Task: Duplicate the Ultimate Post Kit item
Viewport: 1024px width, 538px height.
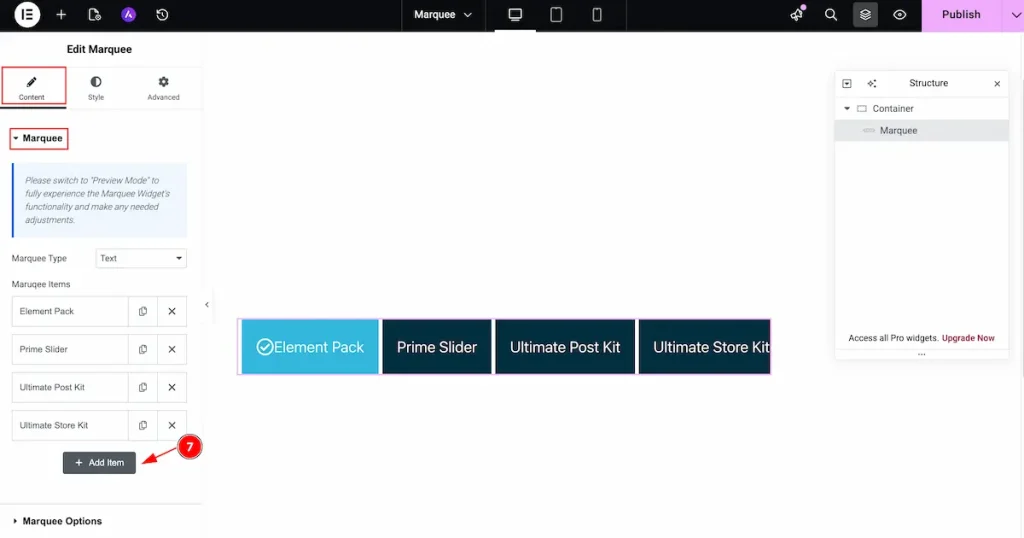Action: click(x=143, y=387)
